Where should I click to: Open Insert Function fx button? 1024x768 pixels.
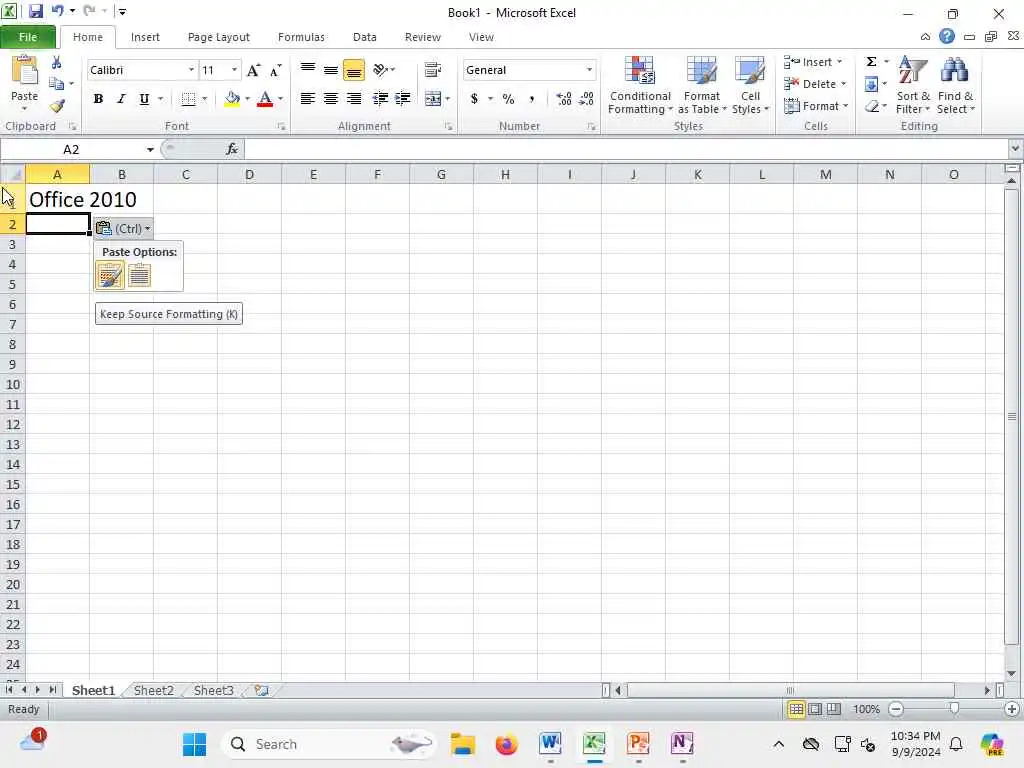click(x=232, y=149)
